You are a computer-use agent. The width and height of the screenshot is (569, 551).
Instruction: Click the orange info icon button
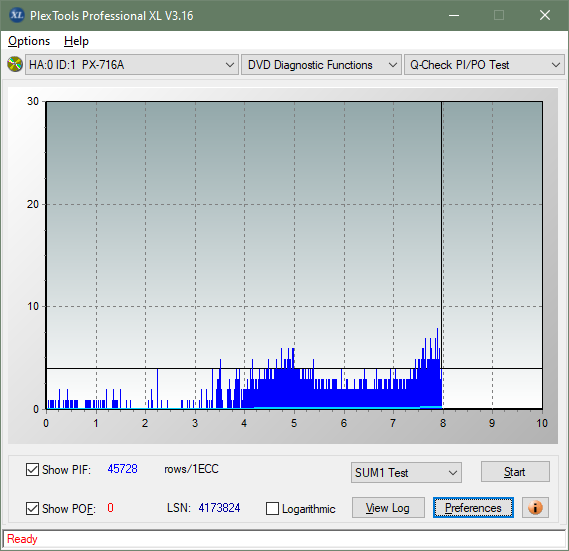[535, 507]
